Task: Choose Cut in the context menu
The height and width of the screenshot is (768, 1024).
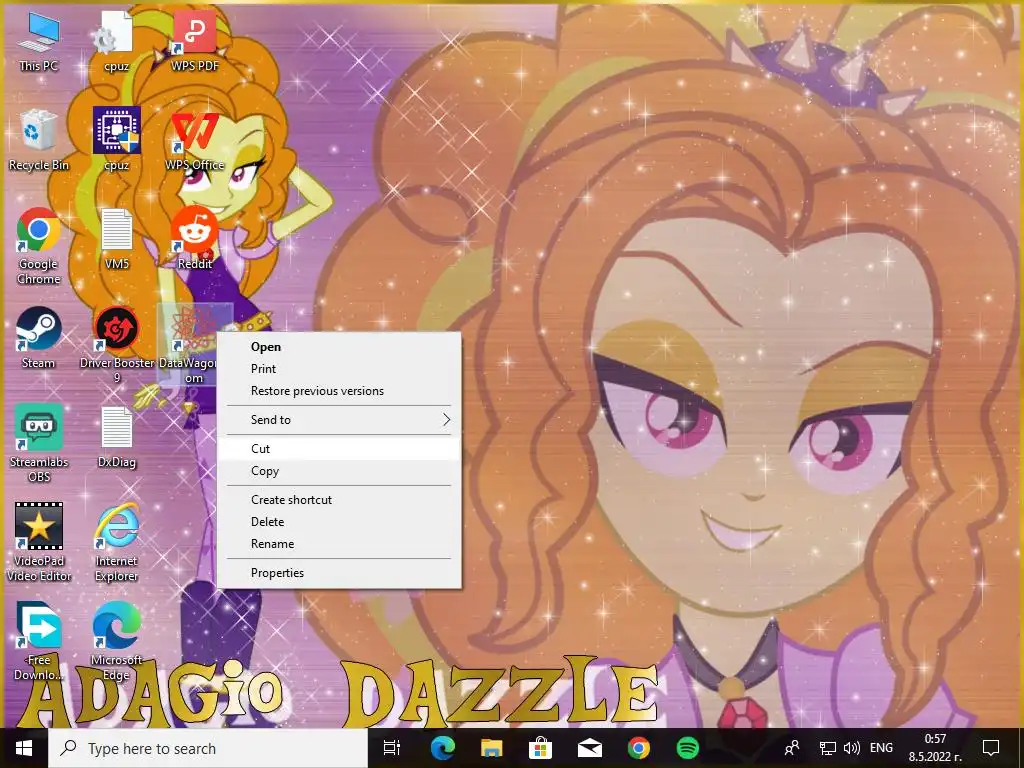Action: pyautogui.click(x=339, y=449)
